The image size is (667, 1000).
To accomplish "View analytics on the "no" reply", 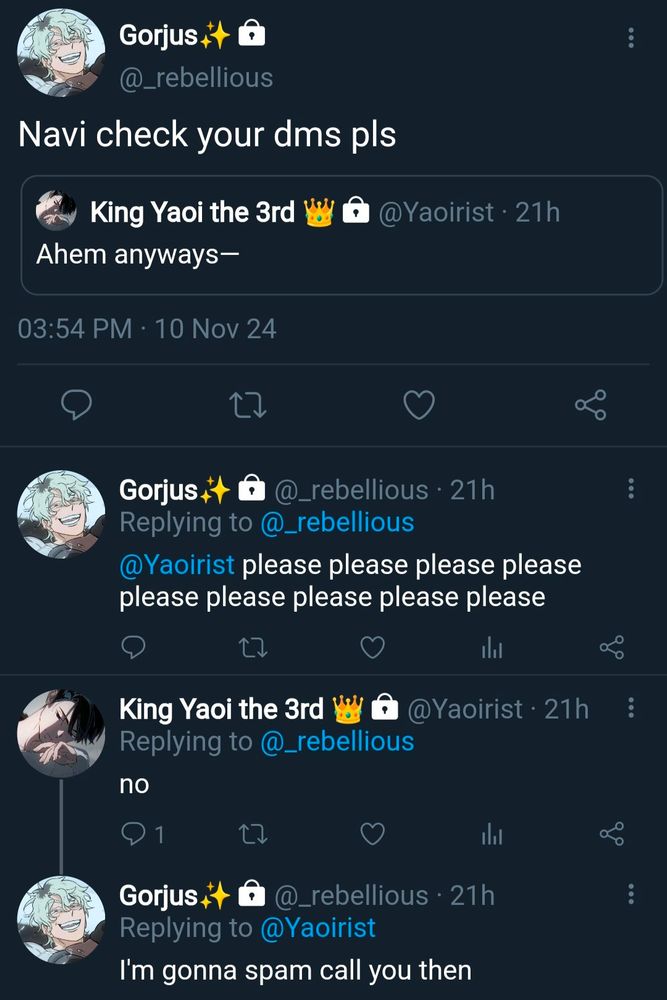I will click(x=492, y=834).
